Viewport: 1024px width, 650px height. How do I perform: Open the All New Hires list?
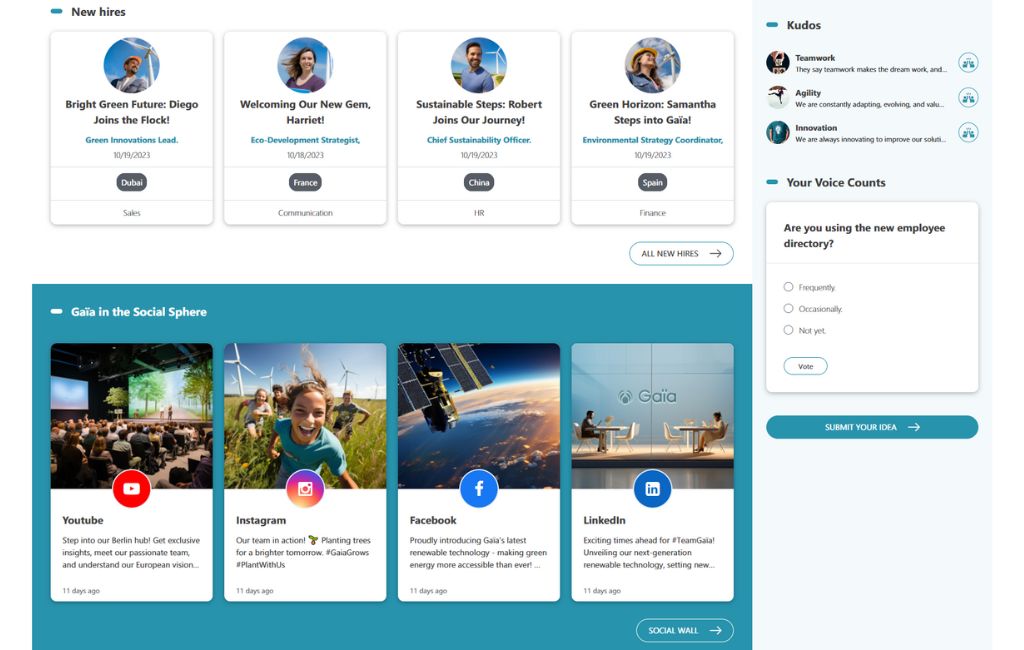coord(681,254)
